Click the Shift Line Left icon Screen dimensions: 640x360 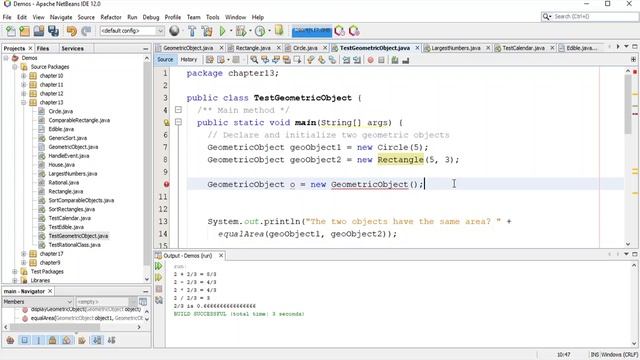[x=346, y=60]
